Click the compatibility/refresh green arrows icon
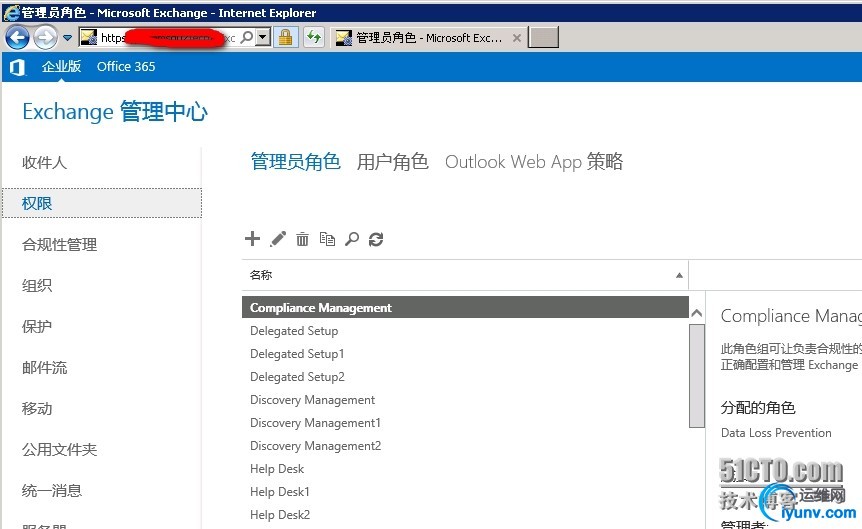Image resolution: width=862 pixels, height=529 pixels. [314, 37]
